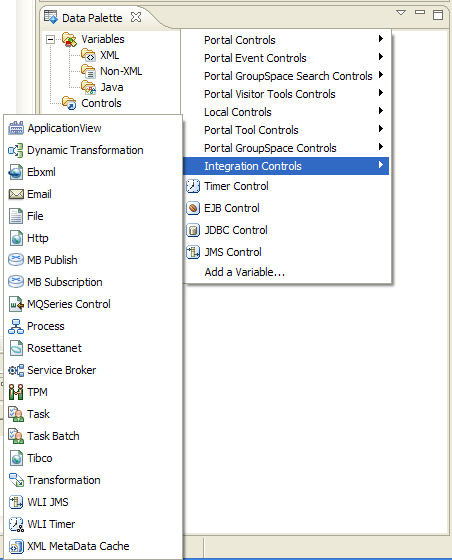
Task: Click the Task Batch icon
Action: [x=16, y=436]
